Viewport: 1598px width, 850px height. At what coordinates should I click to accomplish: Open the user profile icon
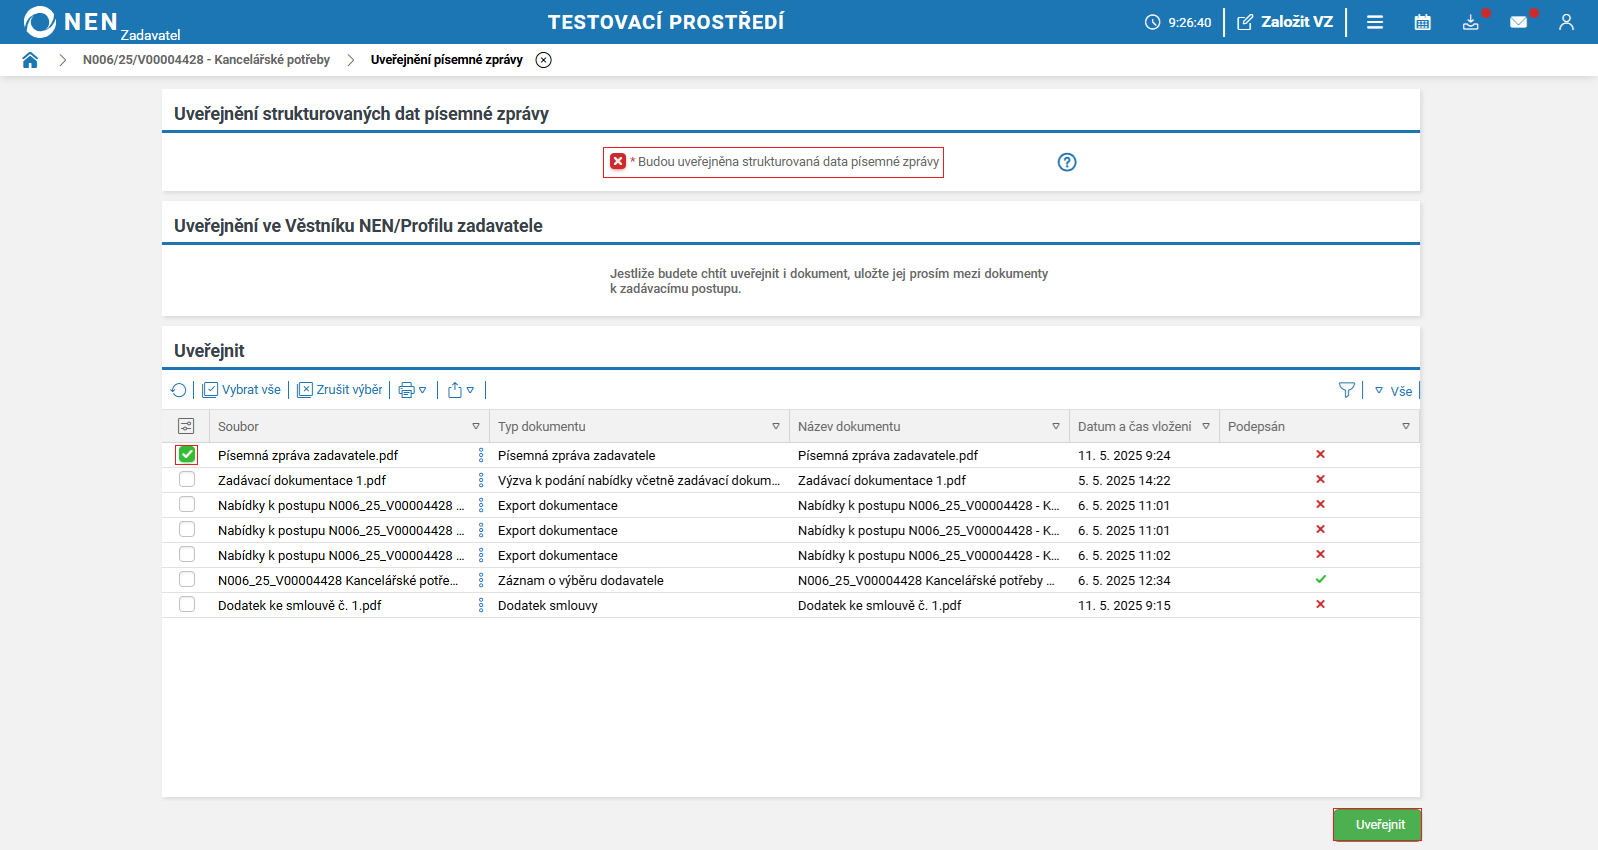1566,22
